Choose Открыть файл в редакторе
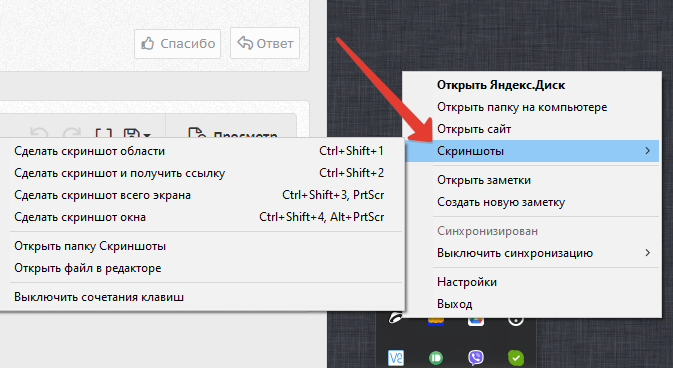The image size is (673, 368). pos(201,268)
